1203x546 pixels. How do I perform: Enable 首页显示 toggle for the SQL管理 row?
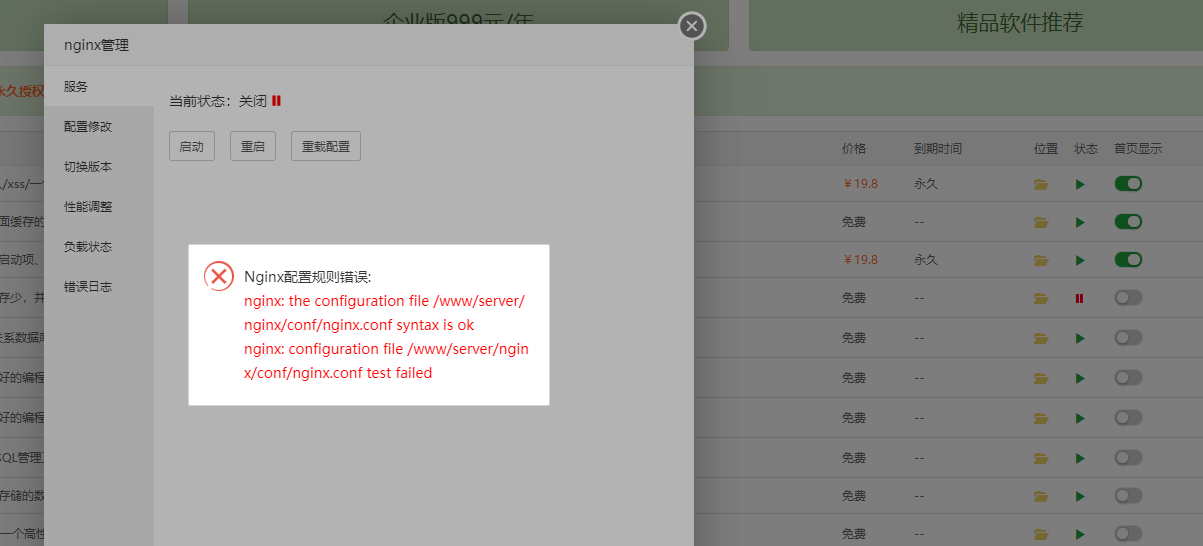(1128, 457)
